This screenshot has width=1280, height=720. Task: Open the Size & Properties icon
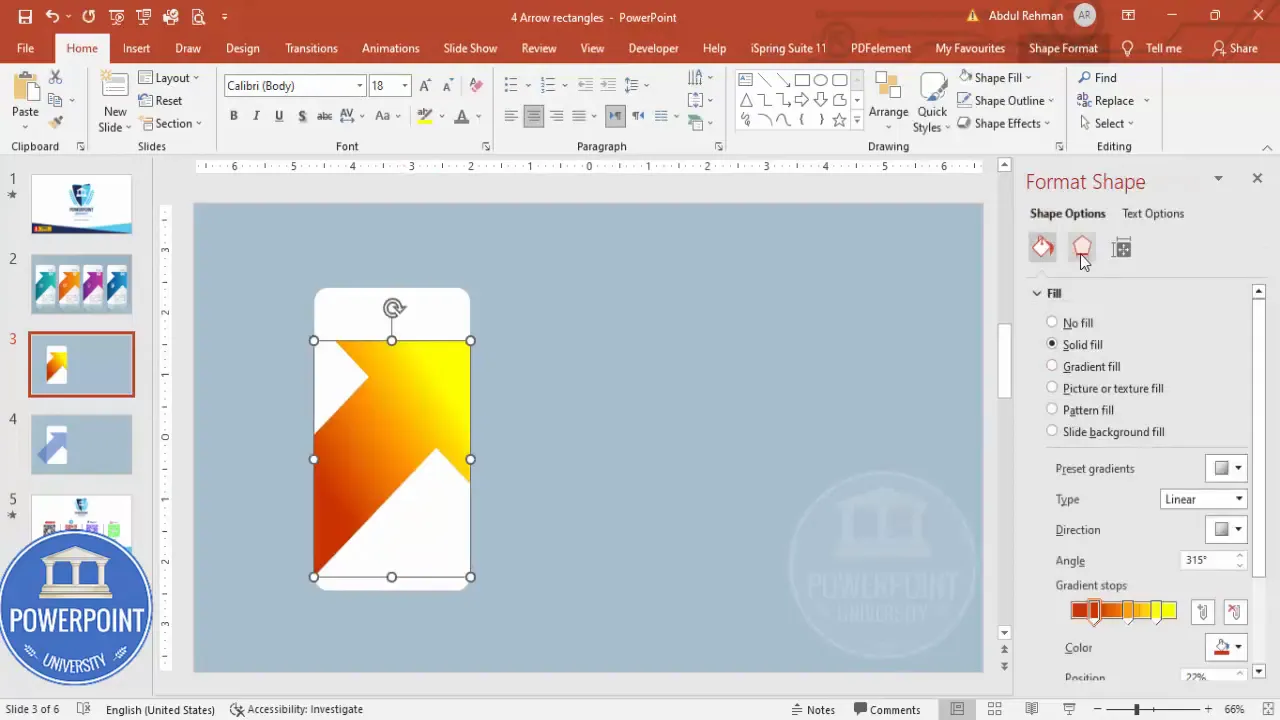1121,248
